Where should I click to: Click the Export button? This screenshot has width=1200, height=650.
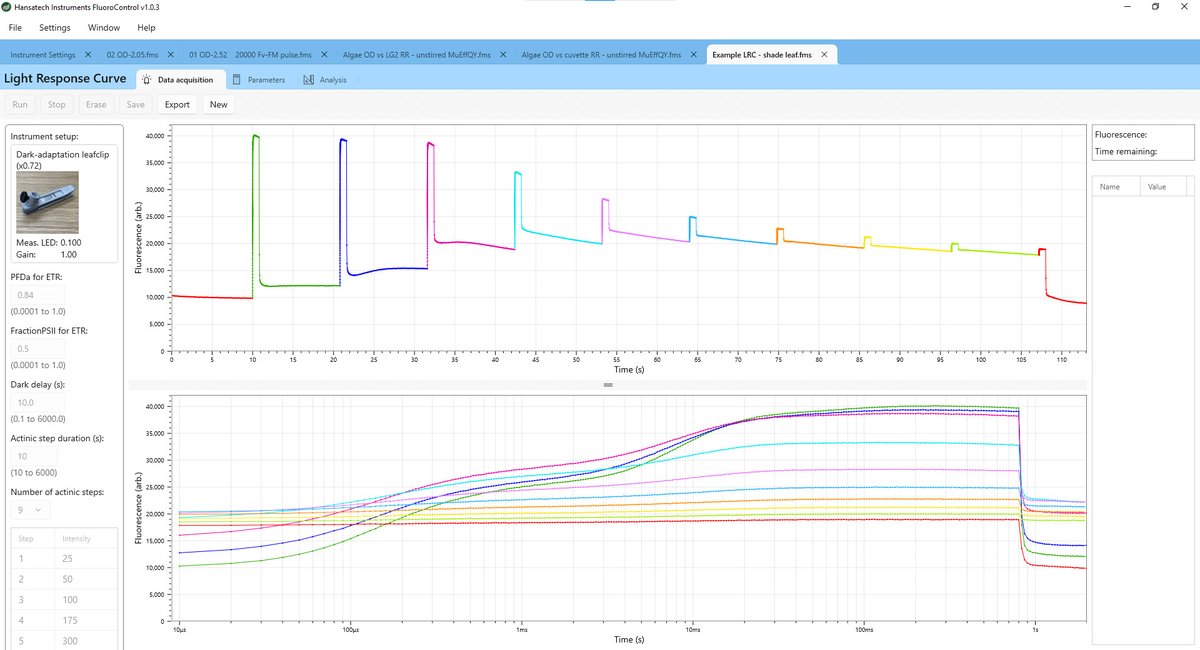coord(177,104)
